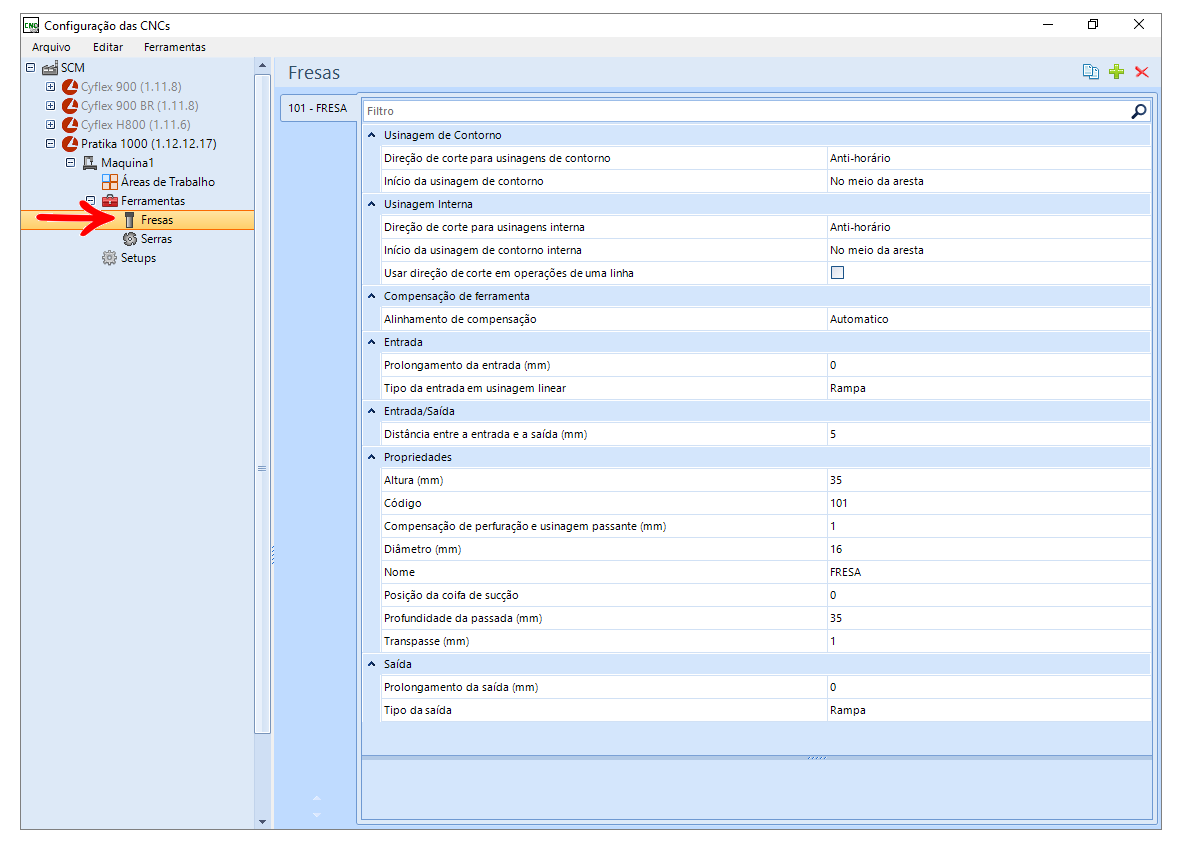Viewport: 1177px width, 843px height.
Task: Click the SCM factory icon in the tree
Action: click(x=50, y=68)
